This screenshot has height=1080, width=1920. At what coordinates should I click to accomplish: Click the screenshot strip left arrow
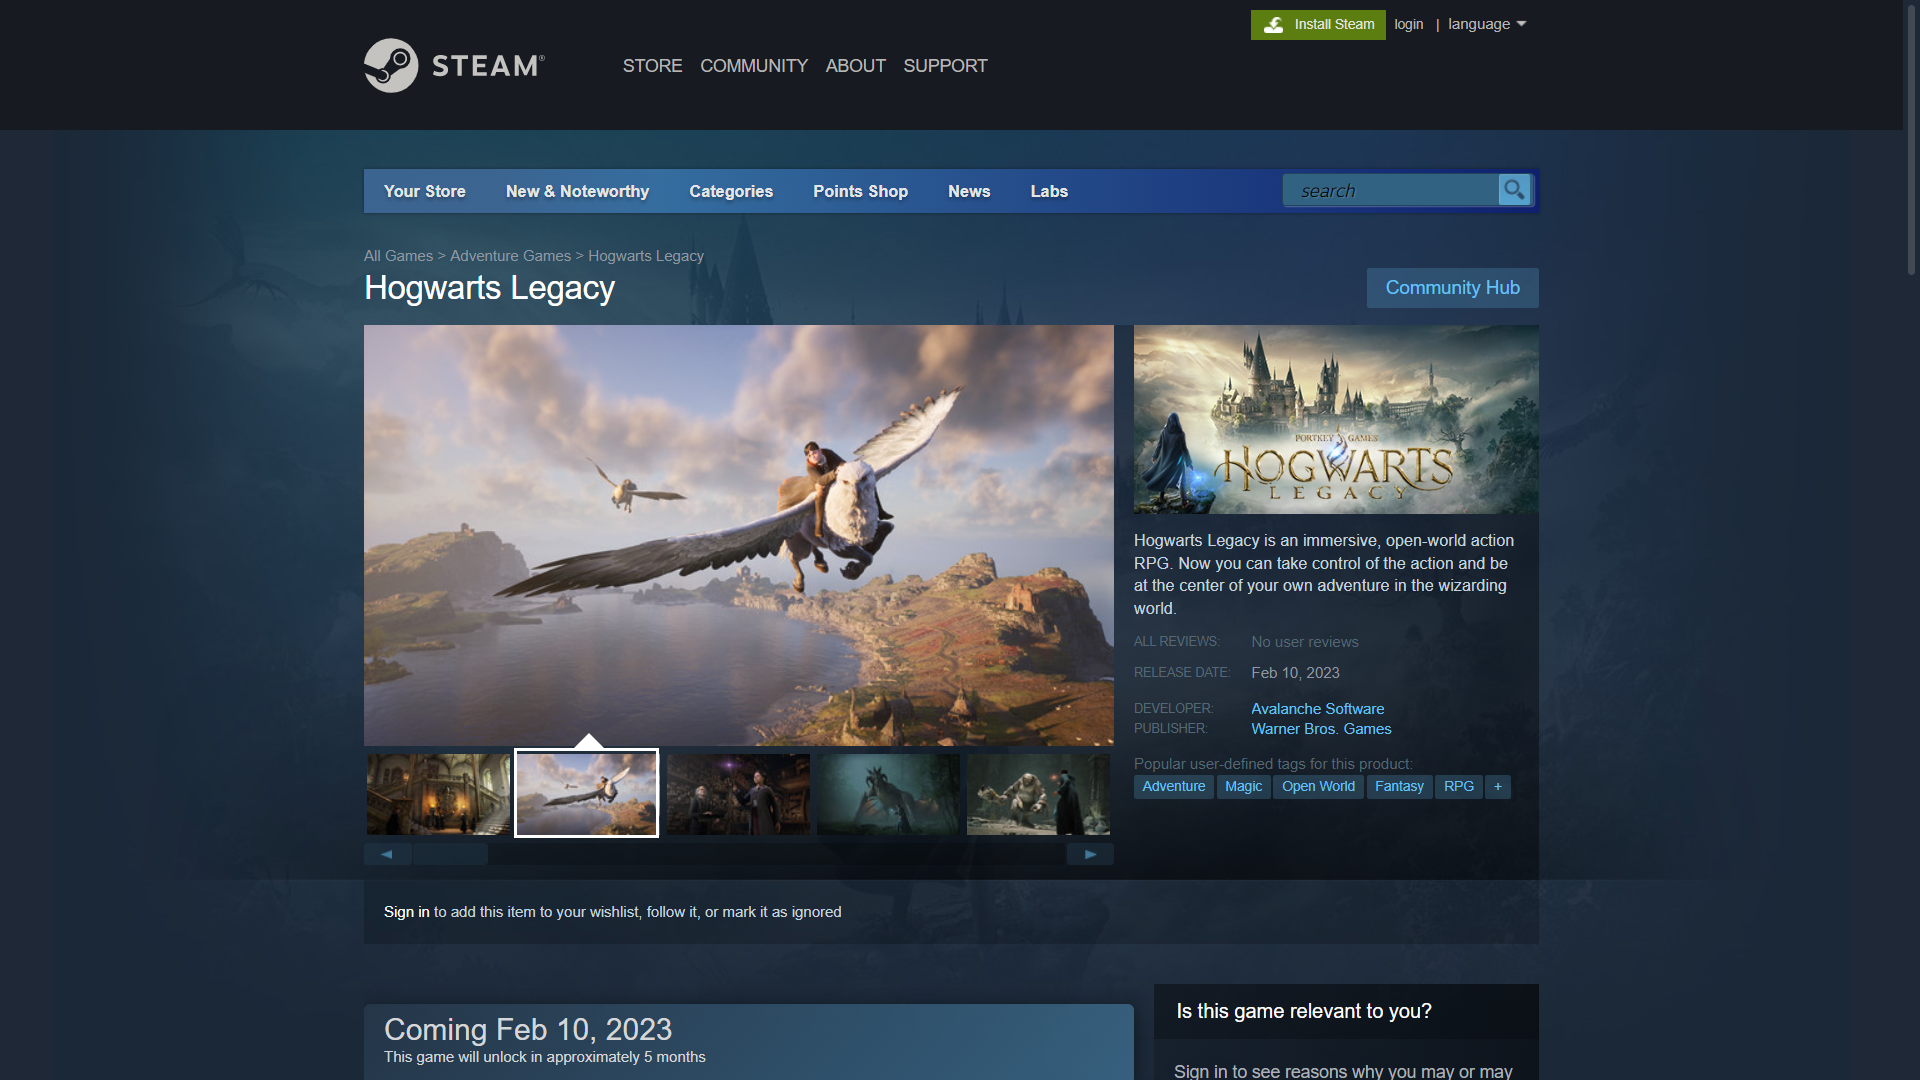(x=388, y=854)
